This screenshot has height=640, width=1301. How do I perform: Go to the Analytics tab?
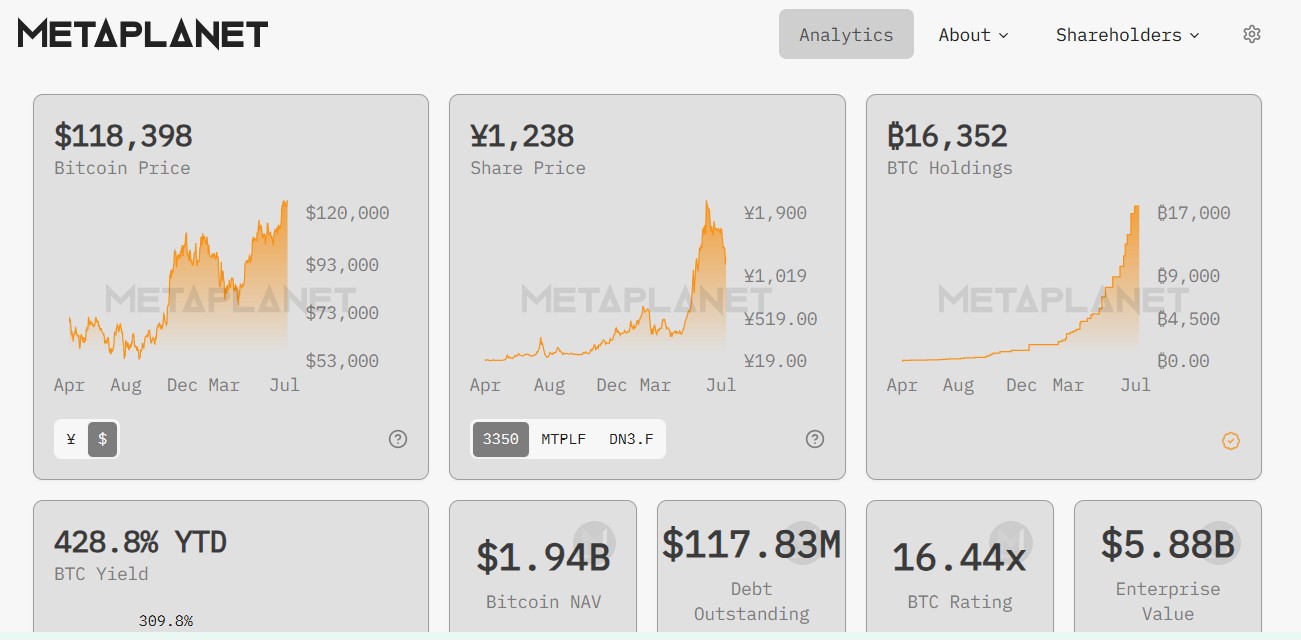point(846,34)
